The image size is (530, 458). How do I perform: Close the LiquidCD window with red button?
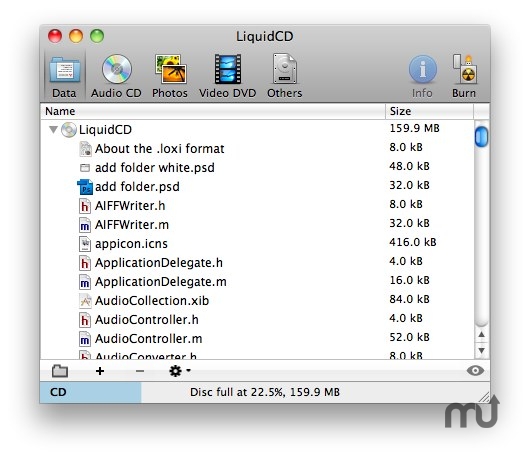[55, 36]
